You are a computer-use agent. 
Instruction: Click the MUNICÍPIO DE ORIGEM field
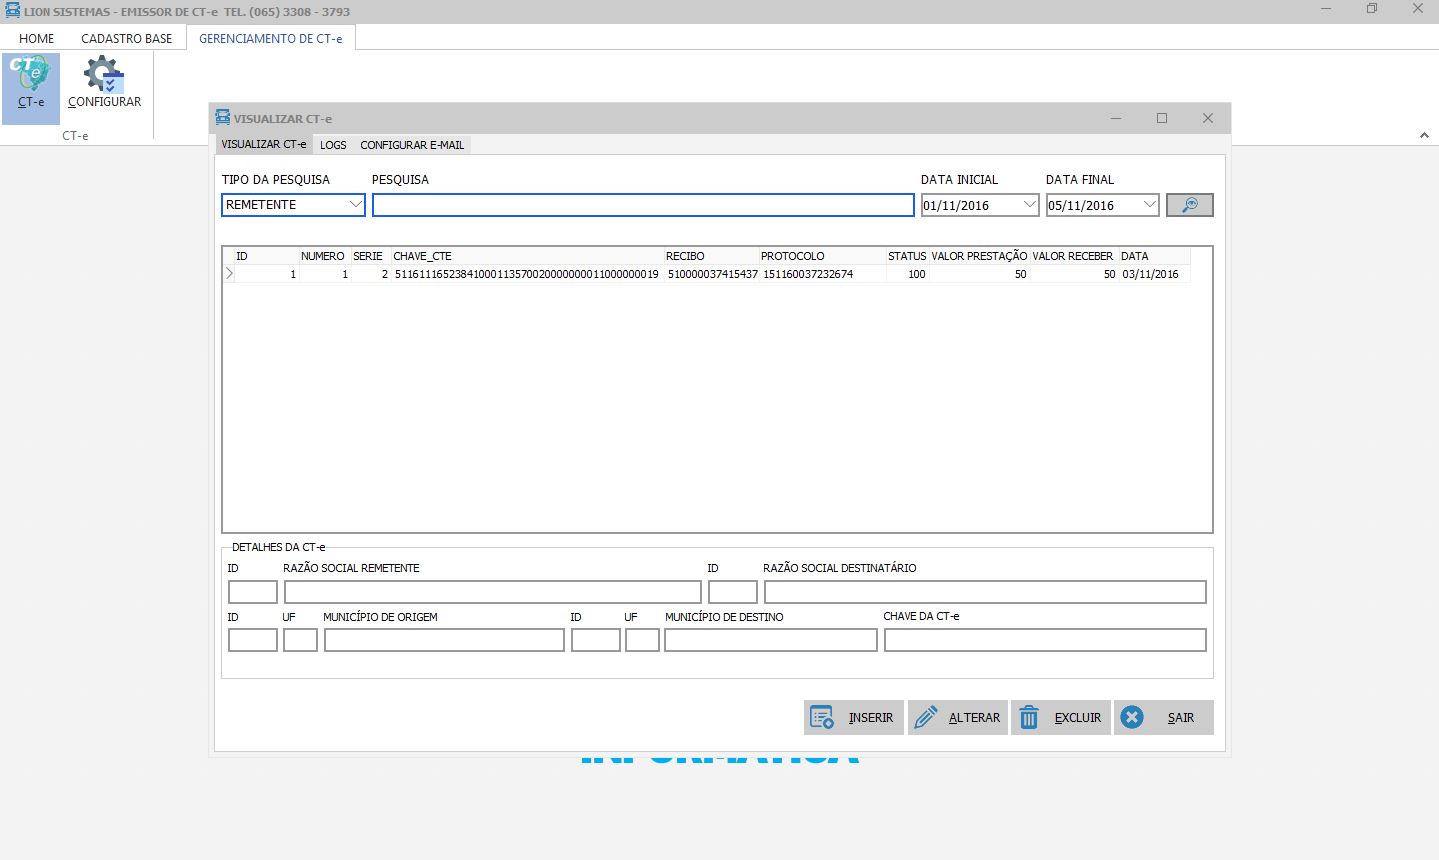coord(444,640)
